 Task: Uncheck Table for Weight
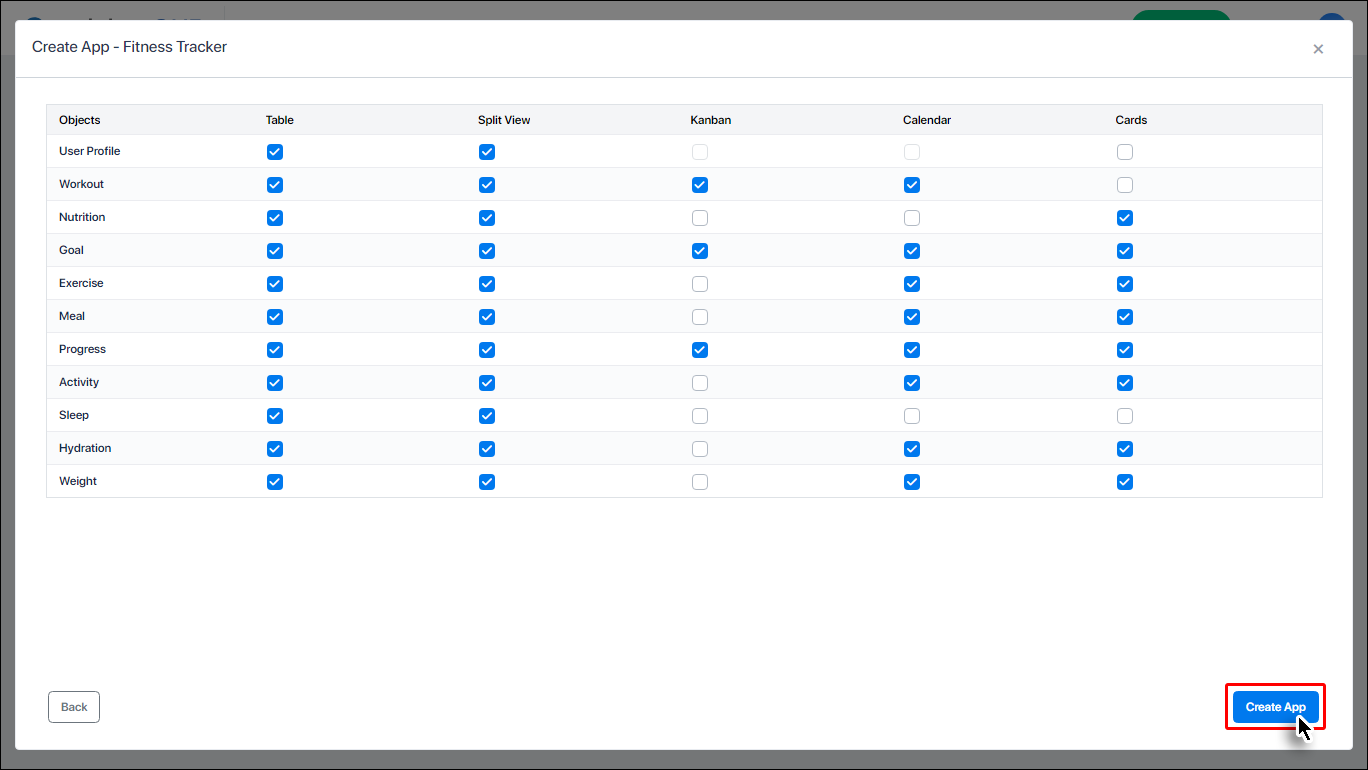point(275,482)
